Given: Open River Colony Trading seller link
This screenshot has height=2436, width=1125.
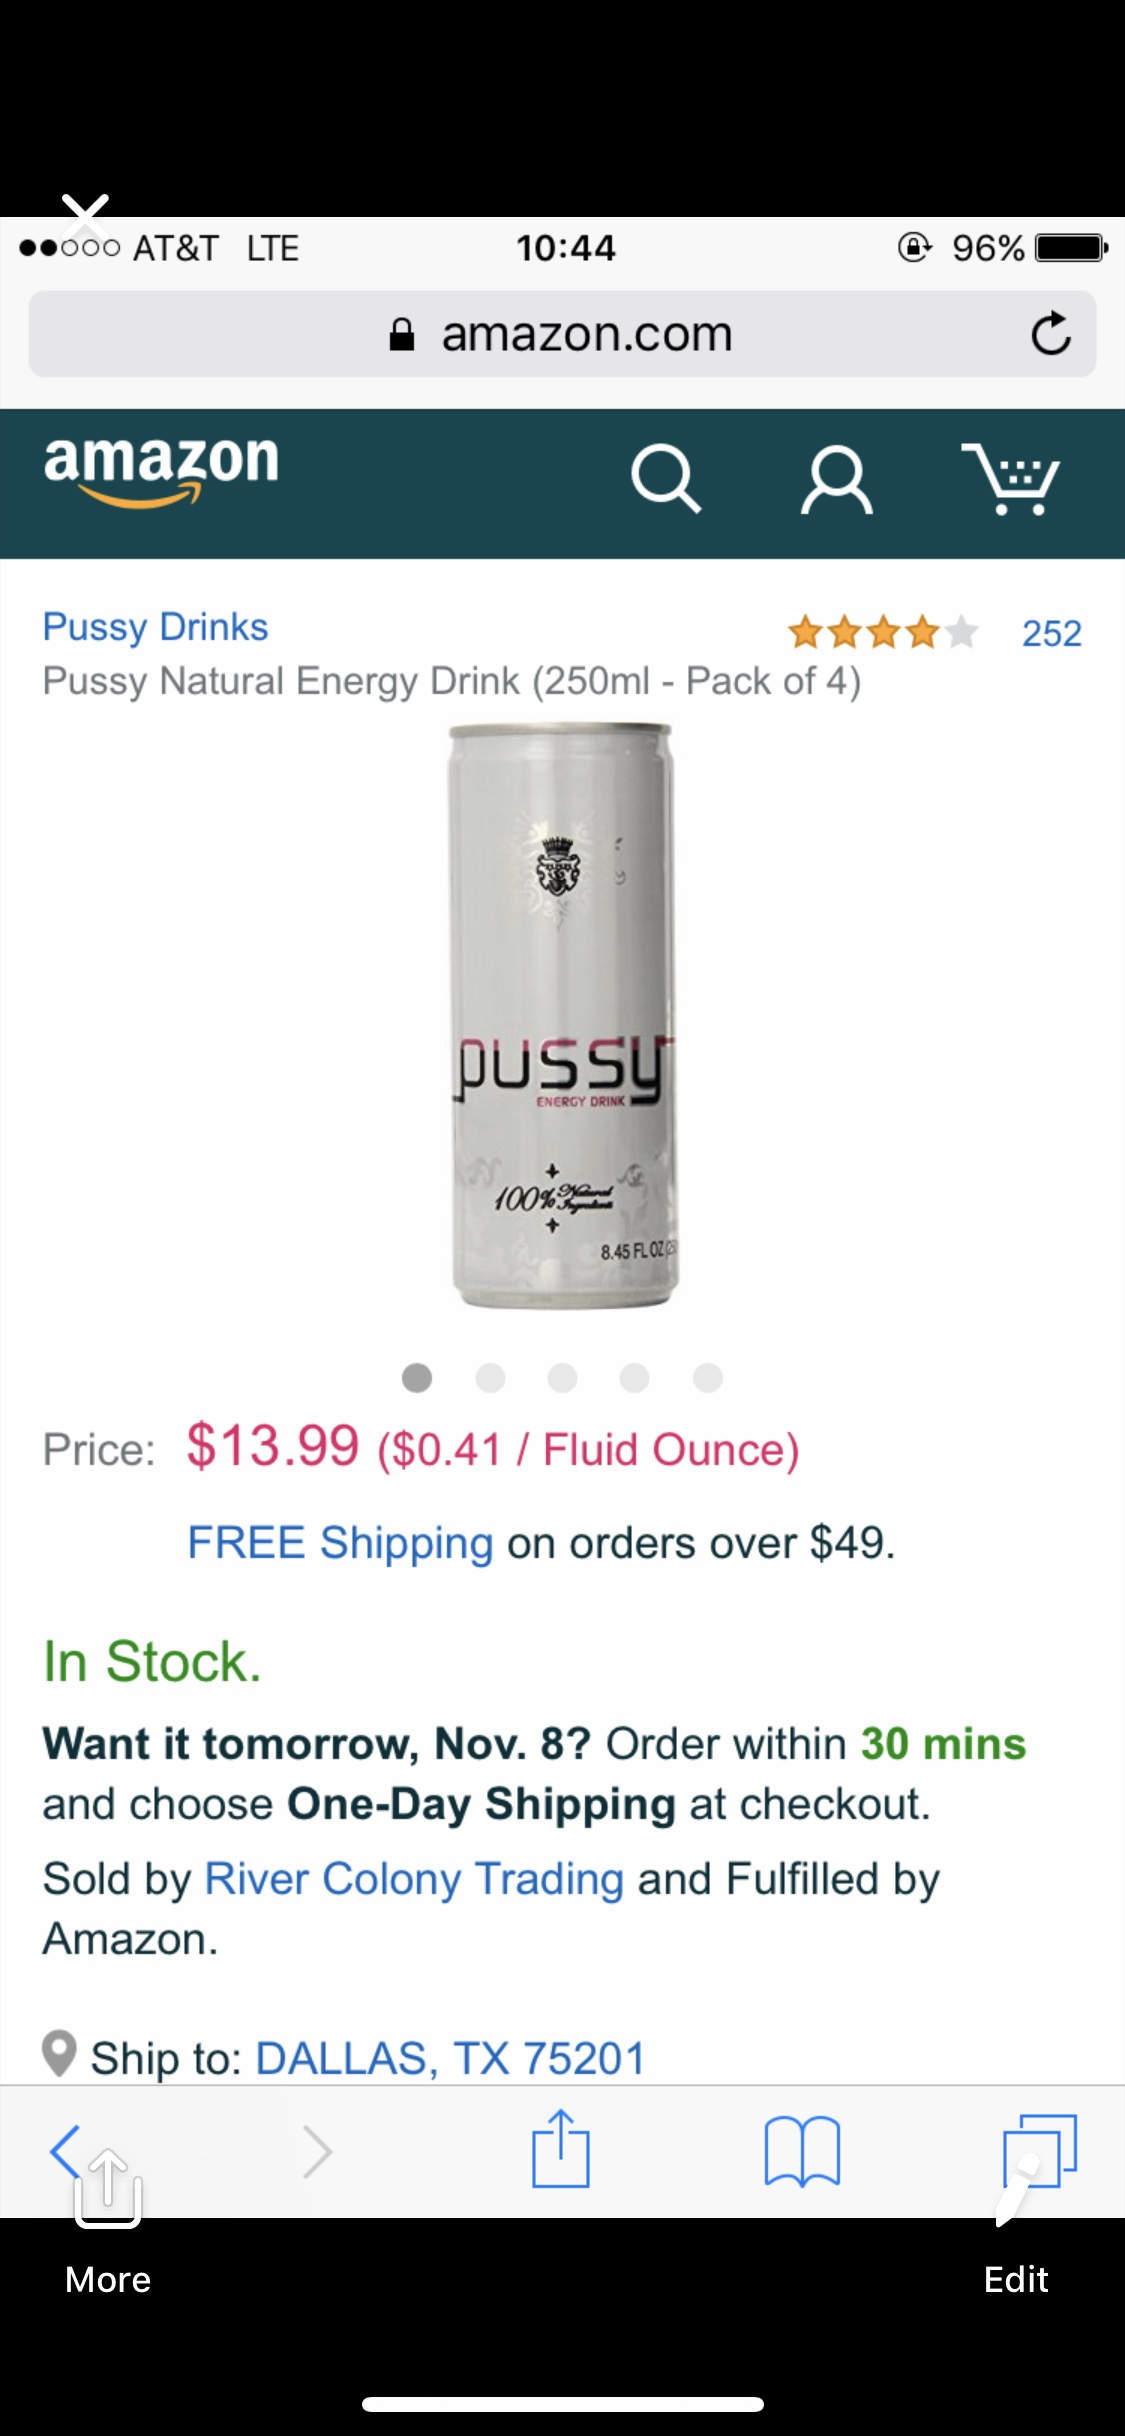Looking at the screenshot, I should (414, 1879).
